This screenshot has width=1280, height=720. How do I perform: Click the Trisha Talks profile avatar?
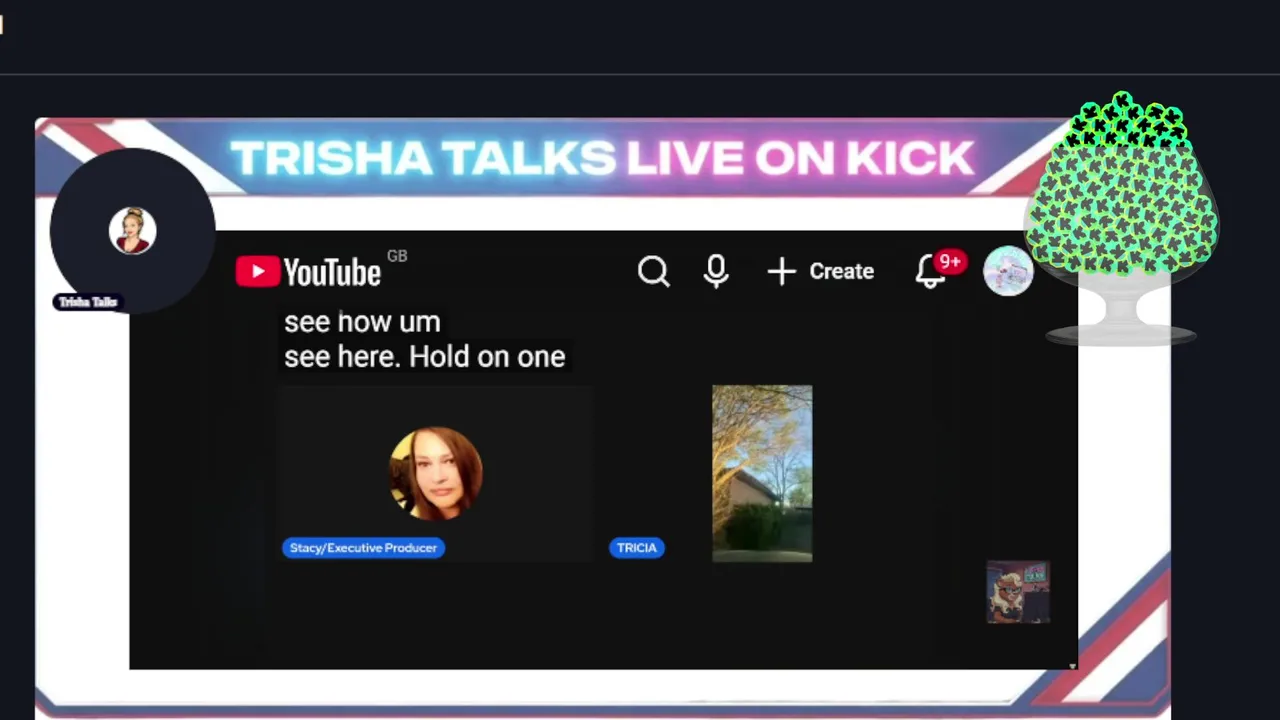(132, 231)
